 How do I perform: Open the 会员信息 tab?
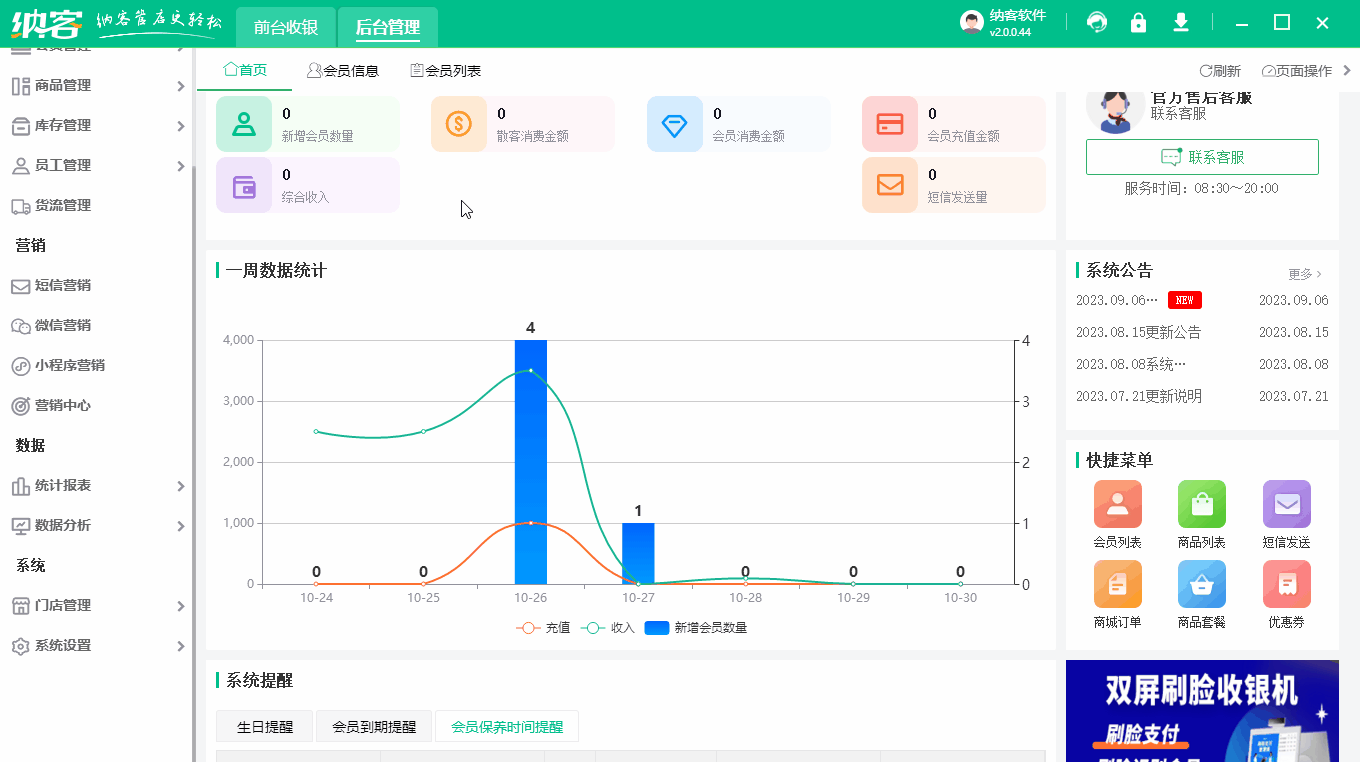[x=343, y=70]
